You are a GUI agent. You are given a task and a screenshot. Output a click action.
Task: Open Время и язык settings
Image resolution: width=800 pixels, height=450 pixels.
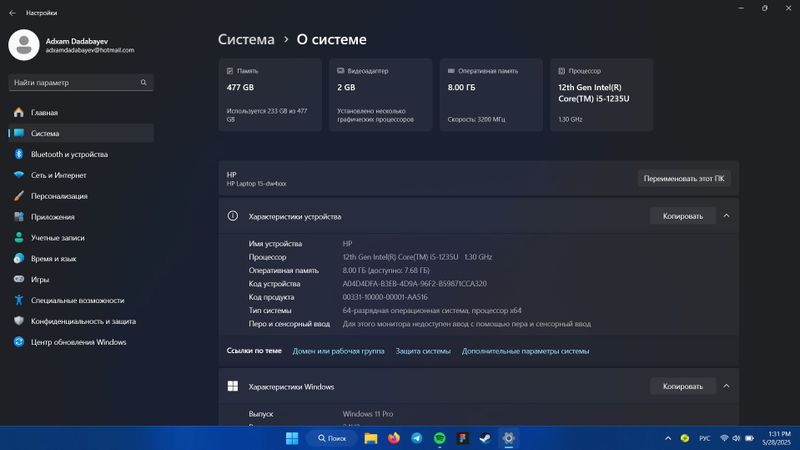(81, 259)
